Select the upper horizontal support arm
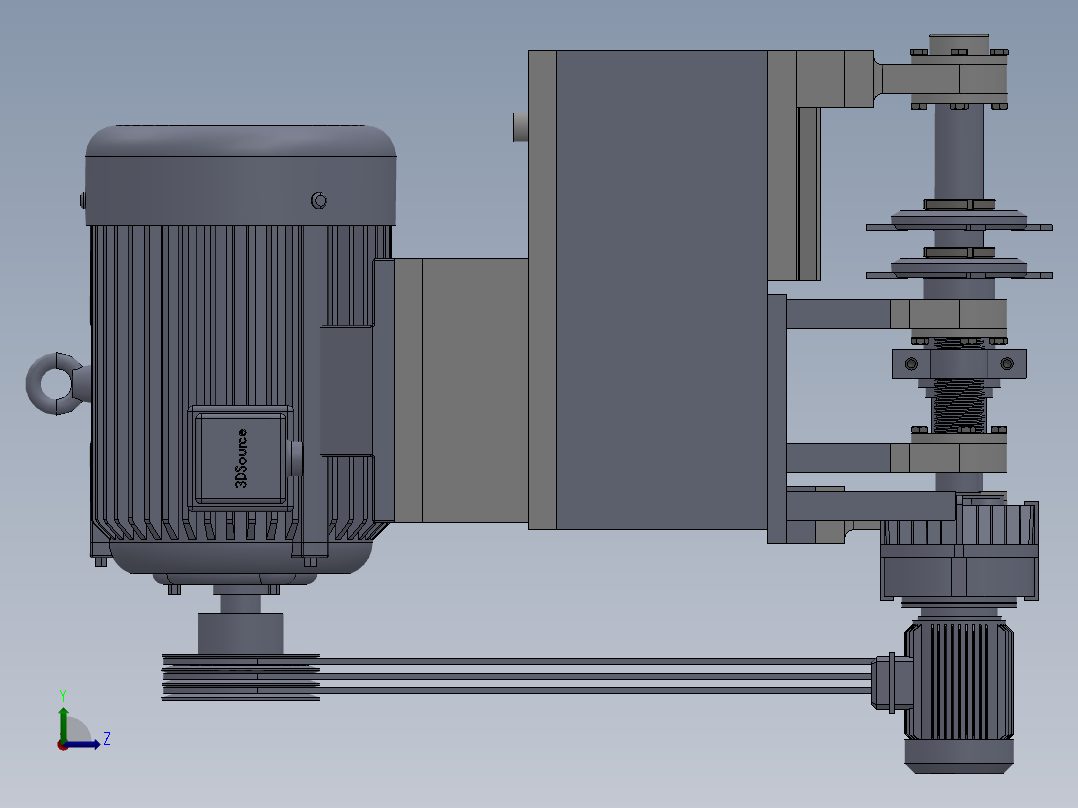Image resolution: width=1078 pixels, height=808 pixels. click(838, 314)
